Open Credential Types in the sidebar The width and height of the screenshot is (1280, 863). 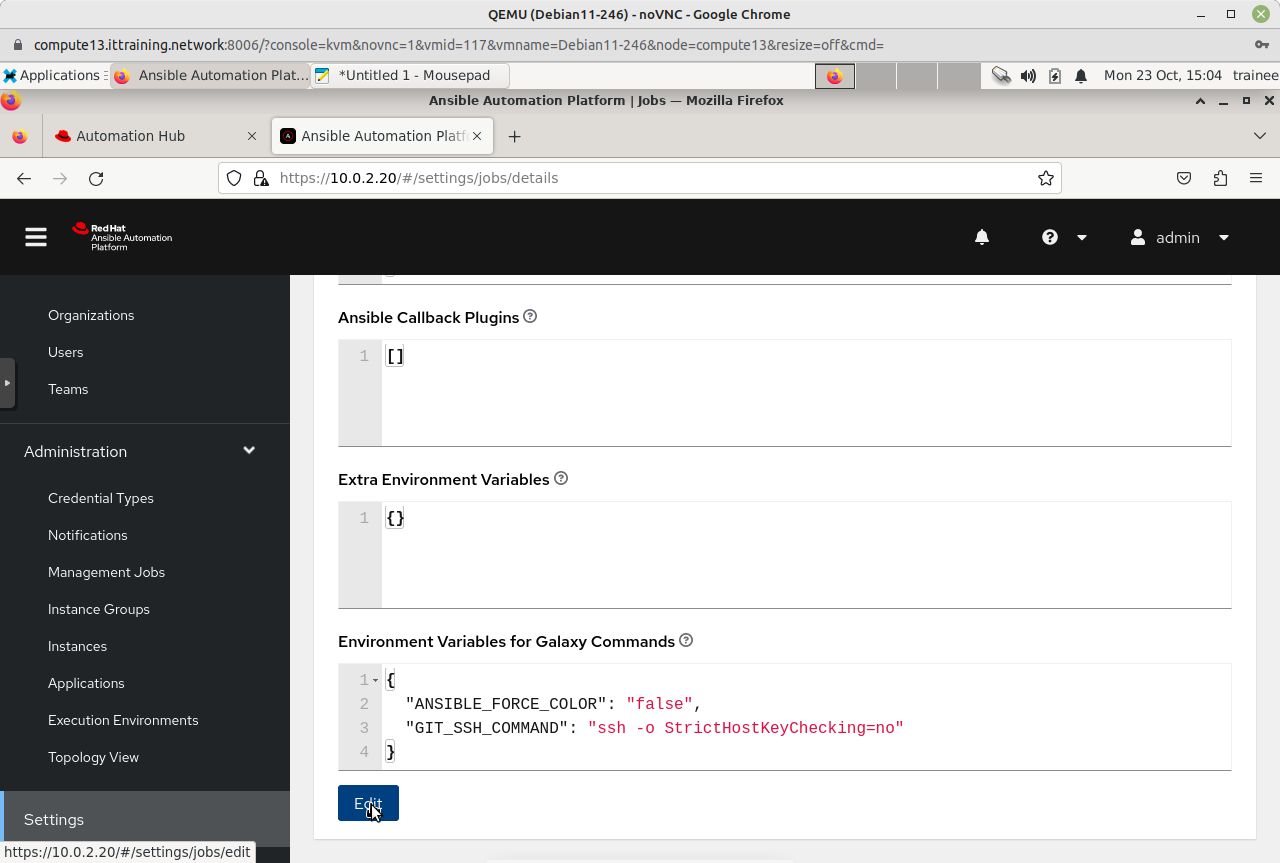[101, 498]
